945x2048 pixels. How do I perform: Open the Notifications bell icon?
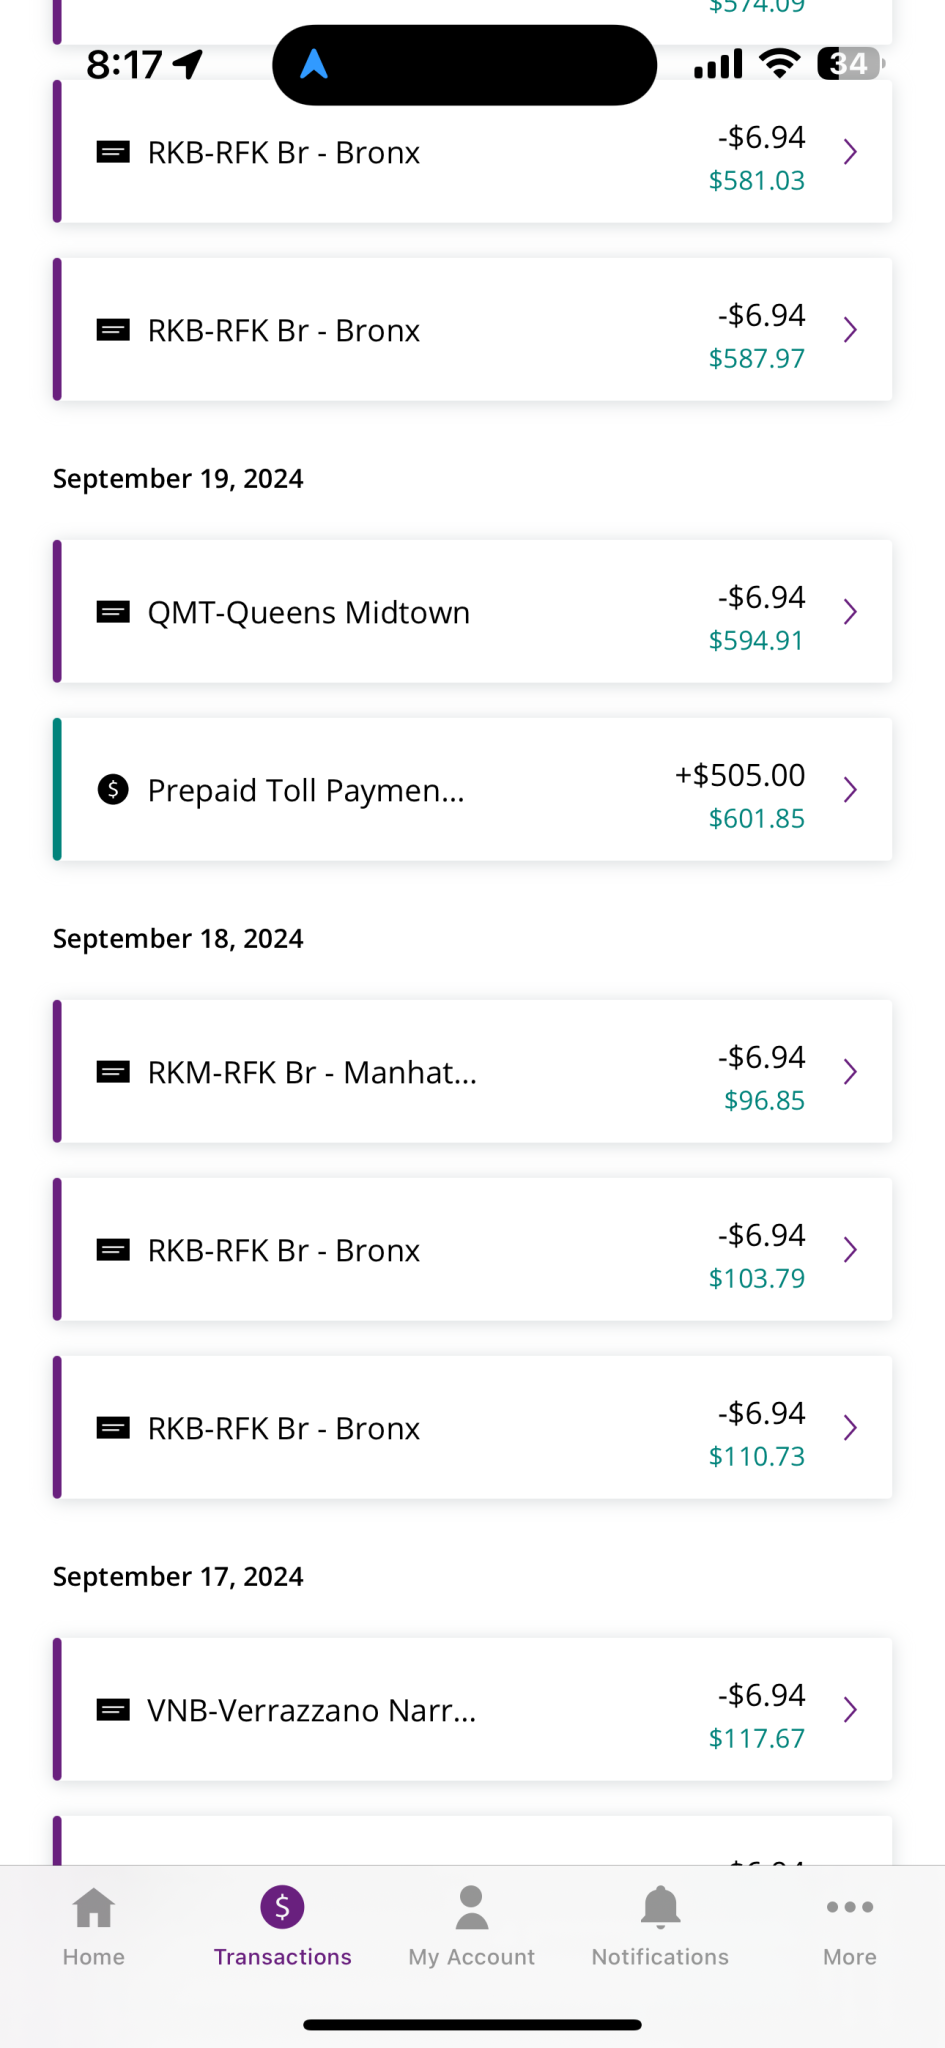[x=660, y=1907]
